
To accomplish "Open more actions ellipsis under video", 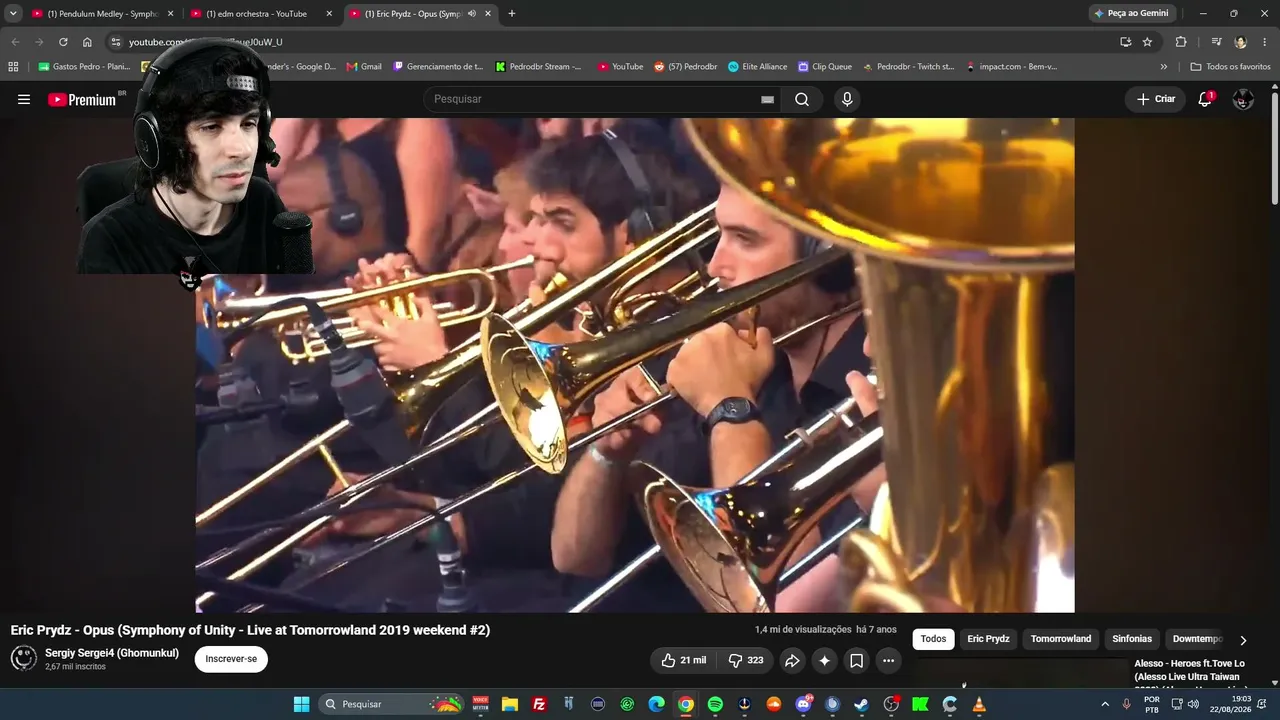I will pyautogui.click(x=888, y=660).
